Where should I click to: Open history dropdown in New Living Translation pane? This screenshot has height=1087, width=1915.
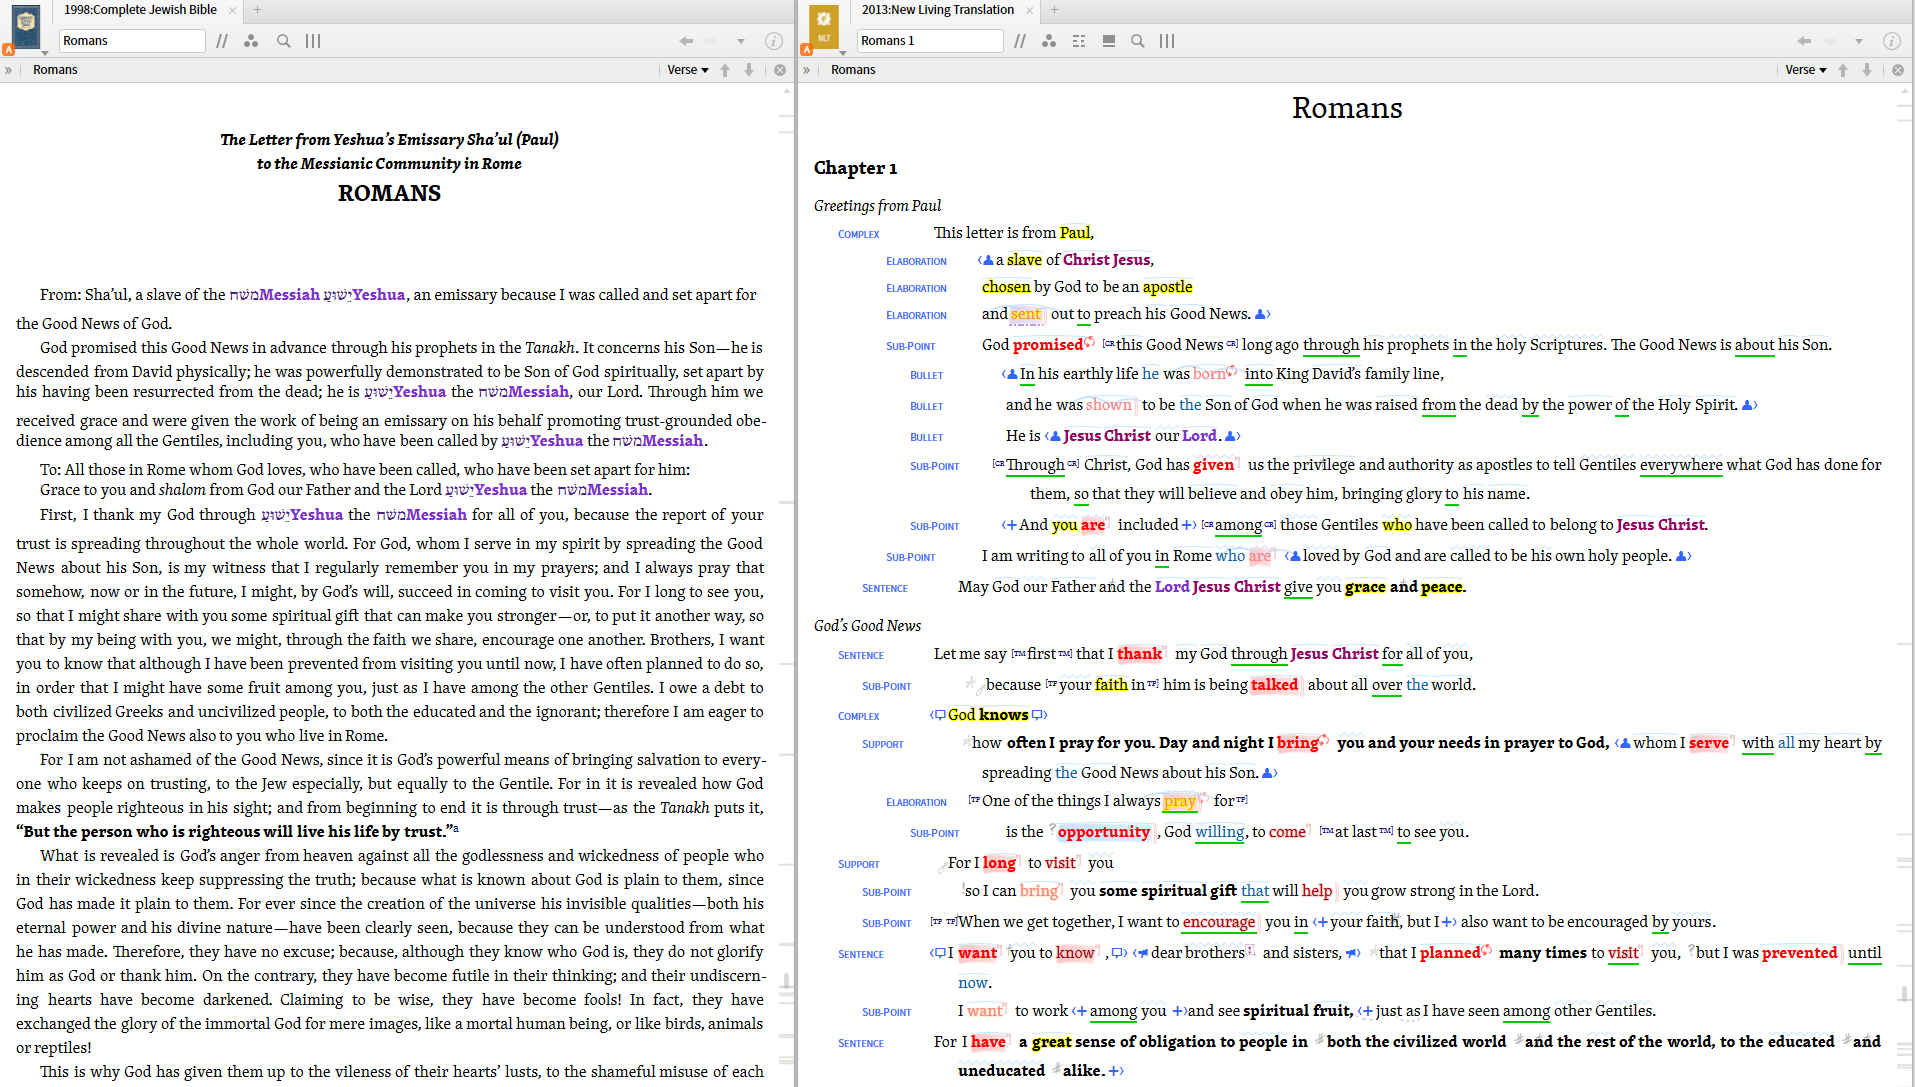click(1859, 41)
